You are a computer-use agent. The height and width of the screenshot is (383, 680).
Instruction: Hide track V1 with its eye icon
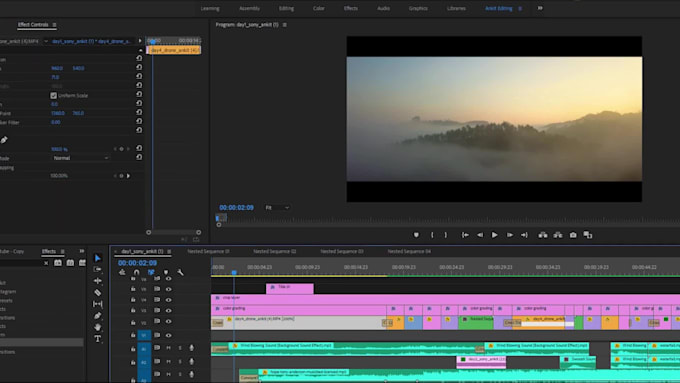(x=168, y=335)
